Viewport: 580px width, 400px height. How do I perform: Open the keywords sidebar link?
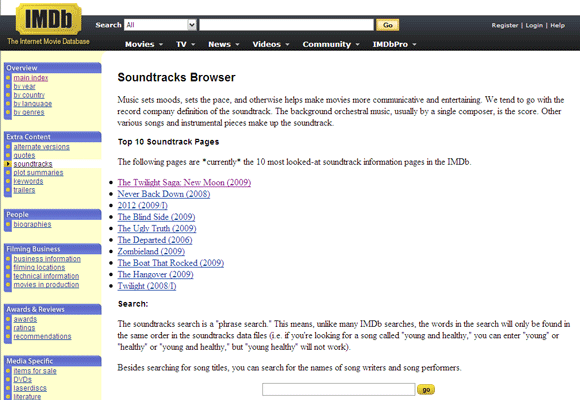(x=28, y=181)
